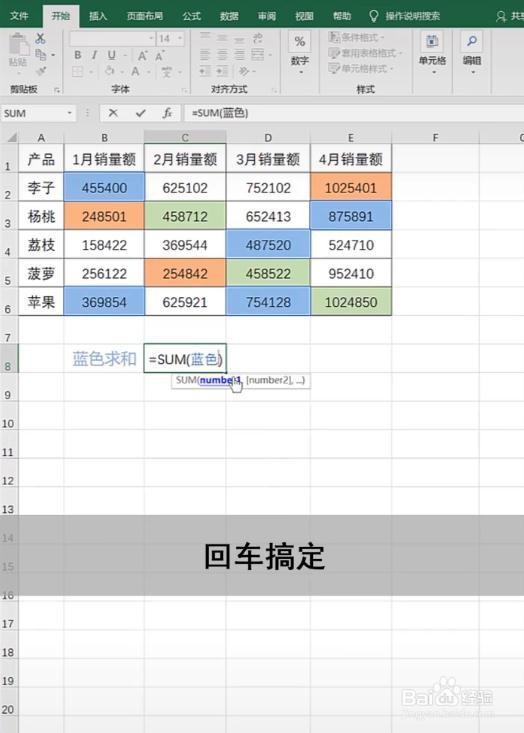Screen dimensions: 524x733
Task: Toggle Wrap Text icon
Action: [258, 37]
